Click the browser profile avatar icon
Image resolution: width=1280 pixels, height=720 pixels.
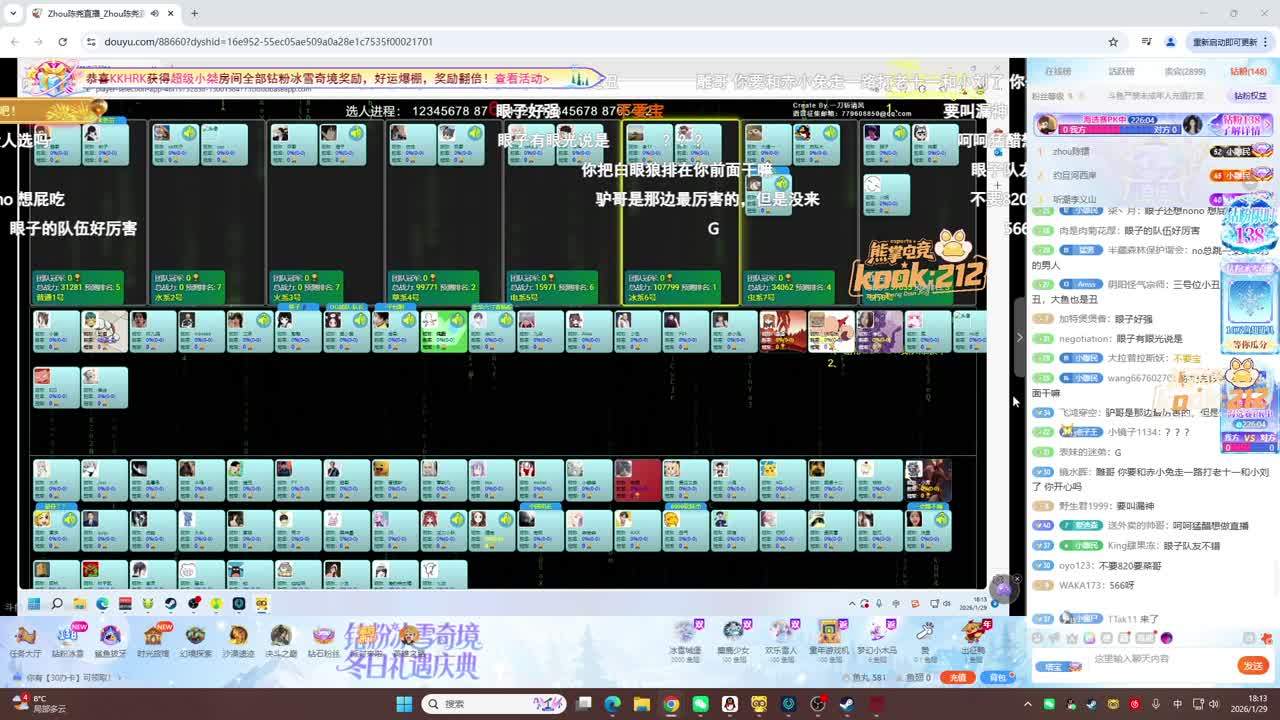click(x=1171, y=42)
